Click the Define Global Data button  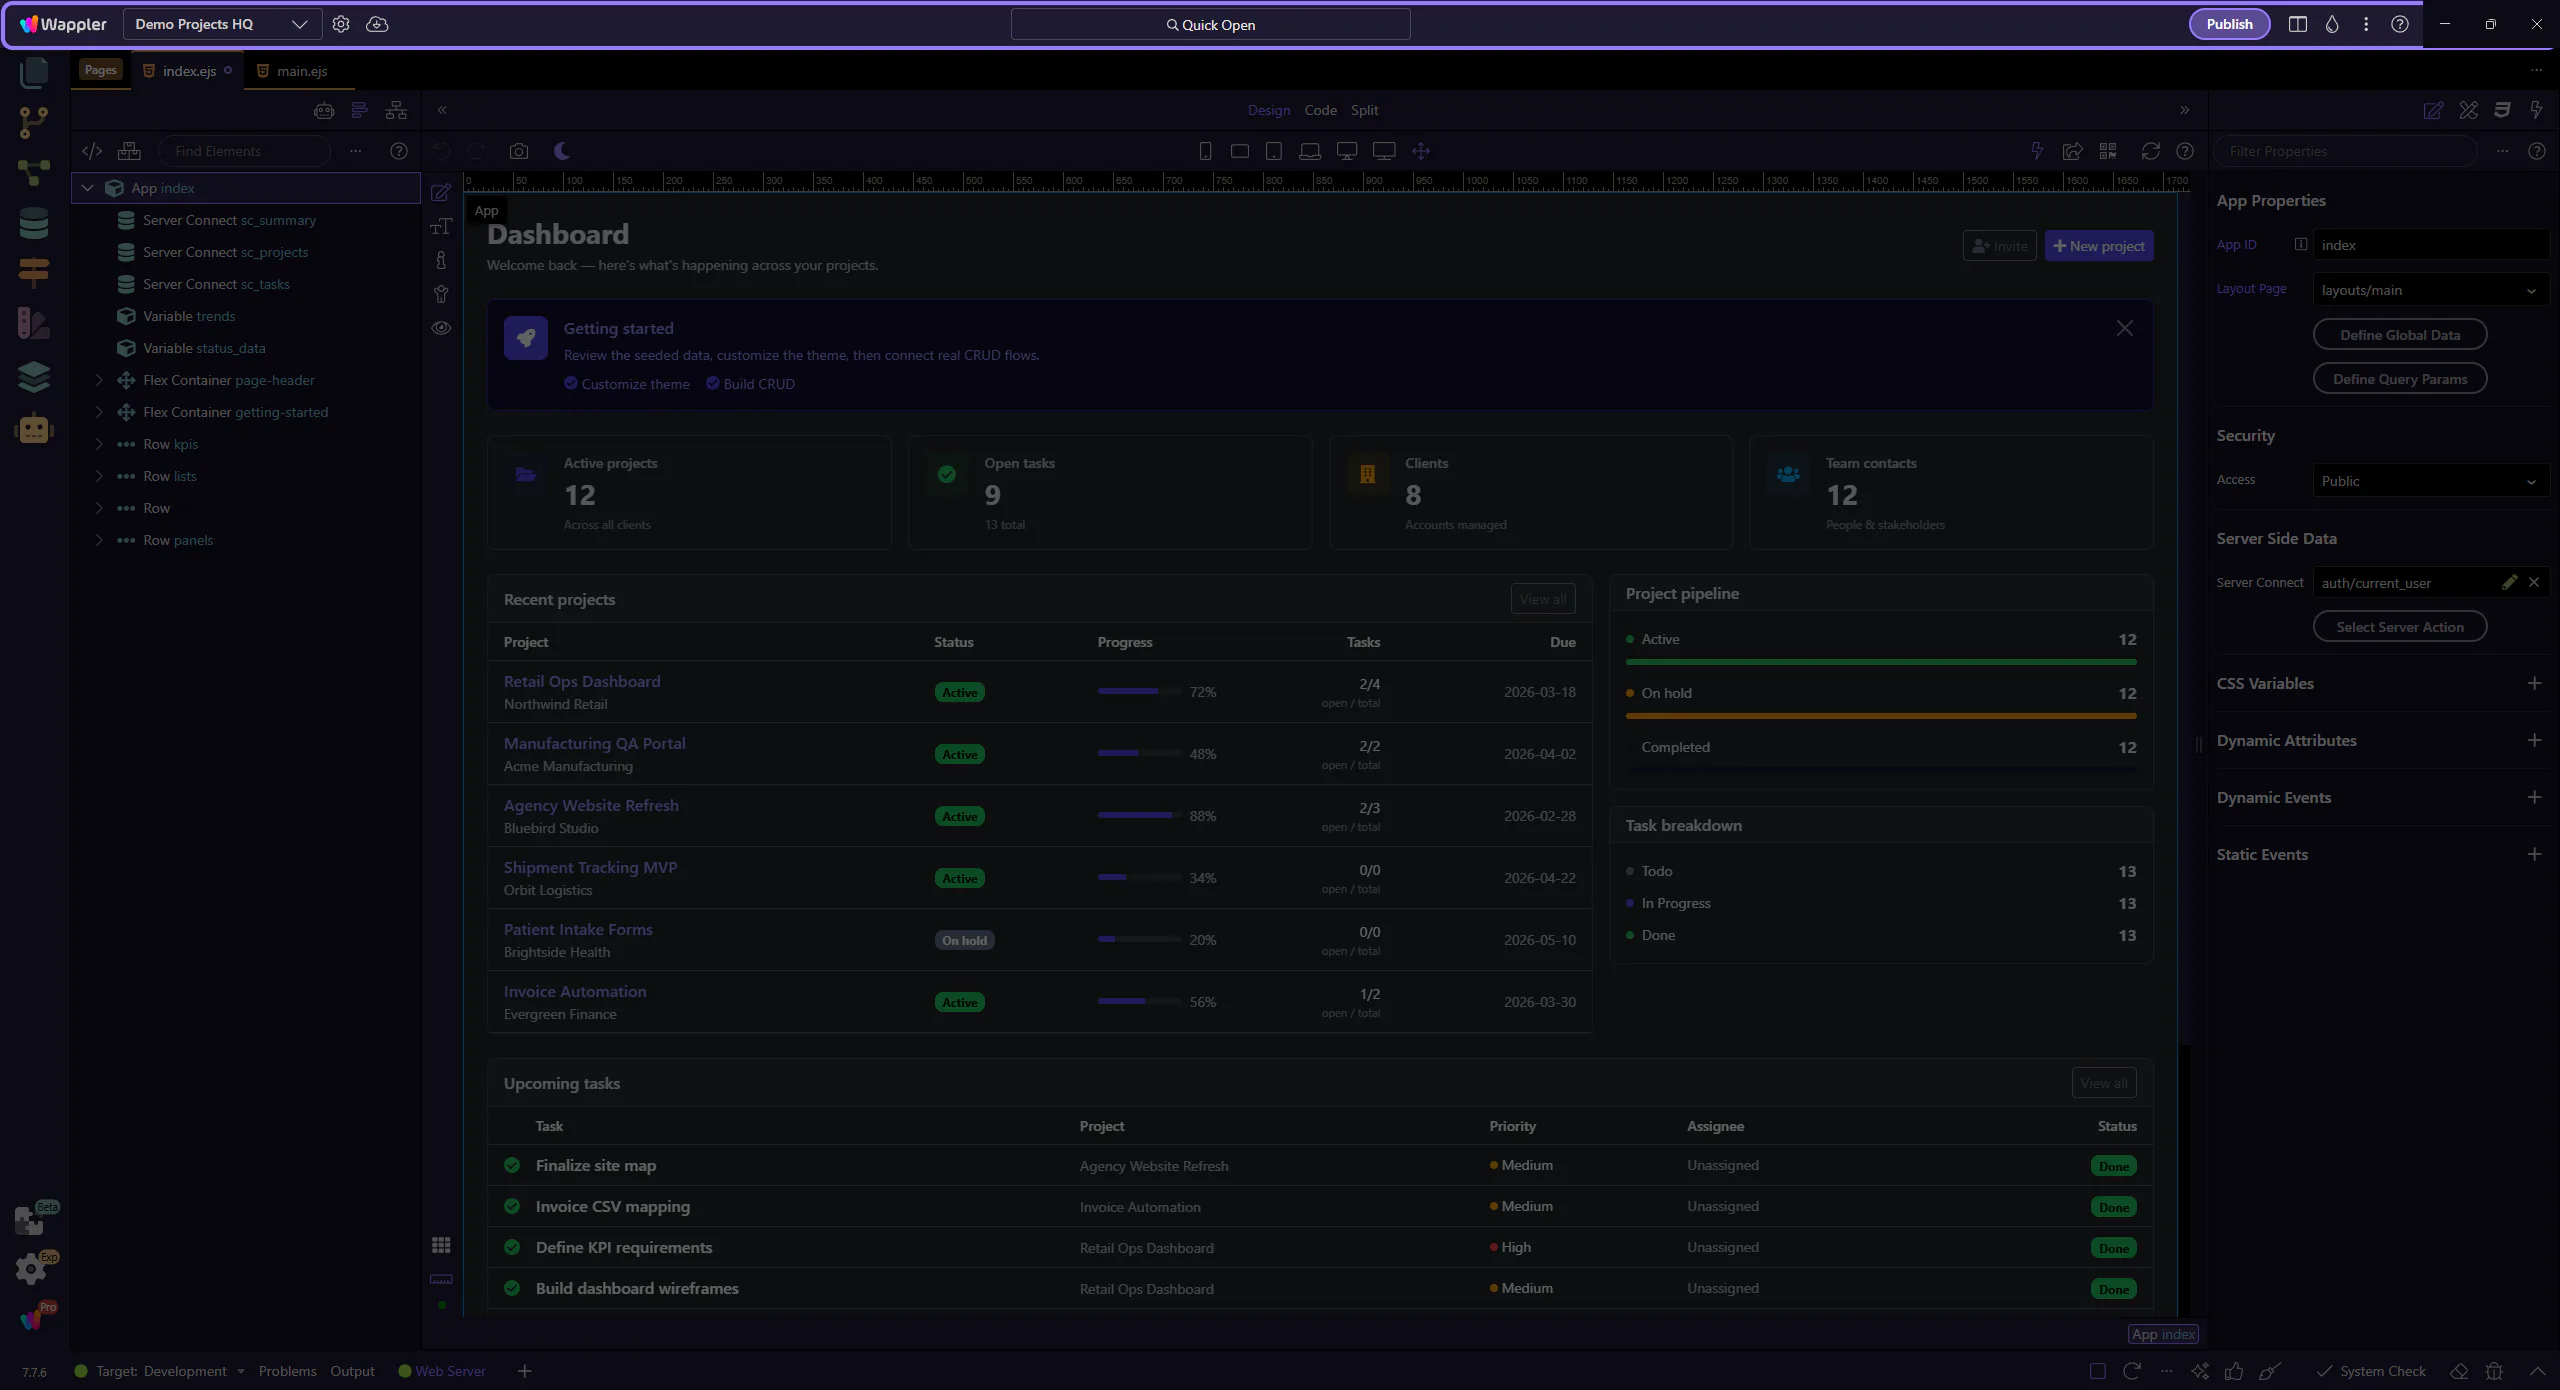[2399, 335]
